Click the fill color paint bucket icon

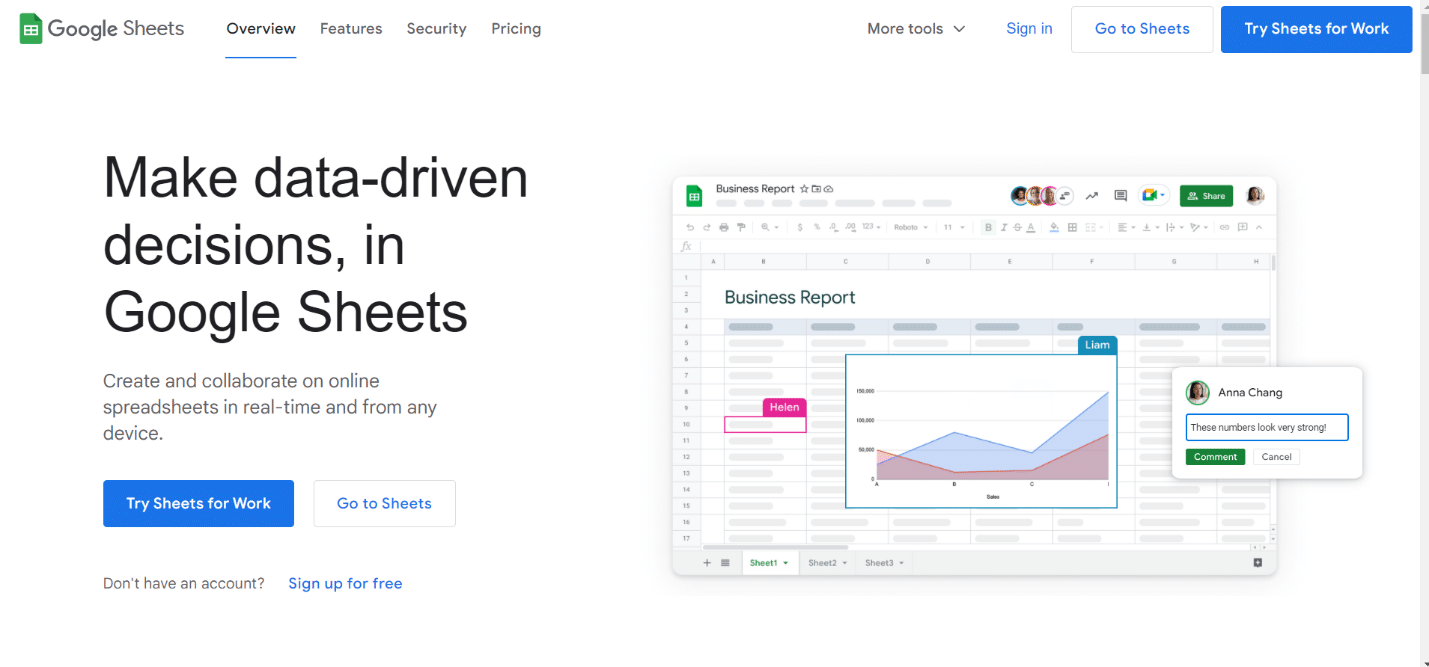pyautogui.click(x=1054, y=227)
